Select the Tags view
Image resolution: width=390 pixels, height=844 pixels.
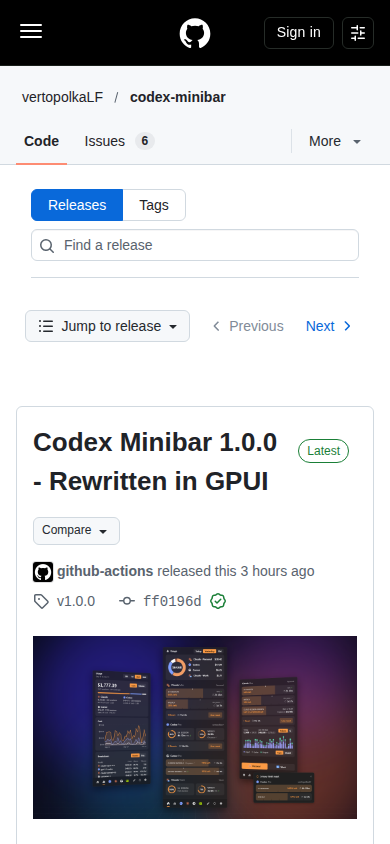point(154,205)
